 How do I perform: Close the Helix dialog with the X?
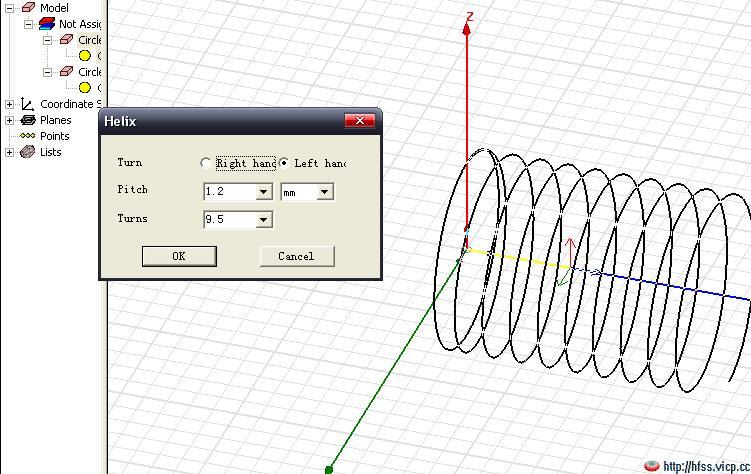(359, 121)
